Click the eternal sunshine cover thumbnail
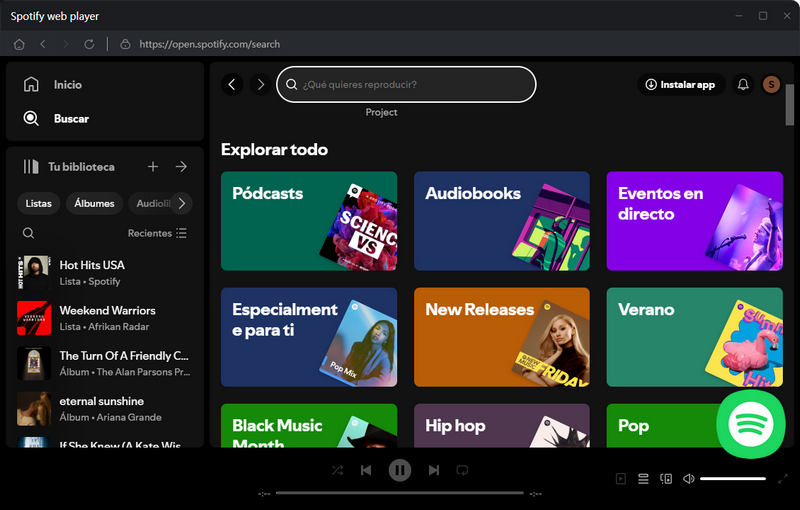800x510 pixels. click(x=34, y=409)
